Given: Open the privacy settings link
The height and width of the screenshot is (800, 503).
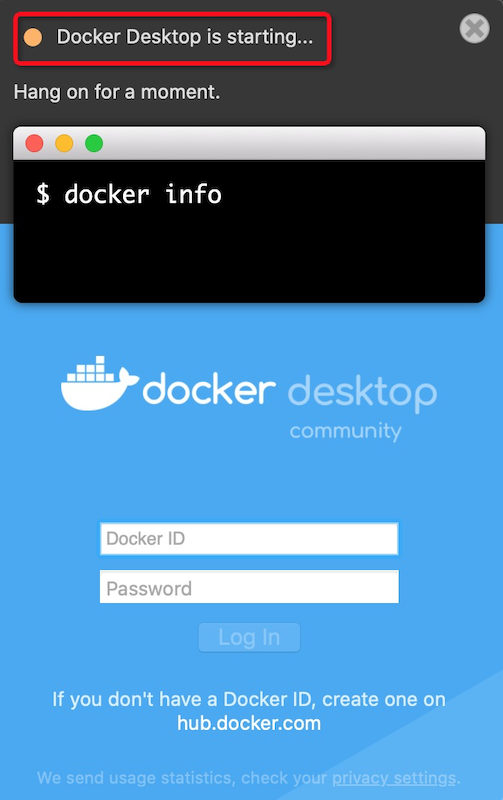Looking at the screenshot, I should click(x=394, y=778).
